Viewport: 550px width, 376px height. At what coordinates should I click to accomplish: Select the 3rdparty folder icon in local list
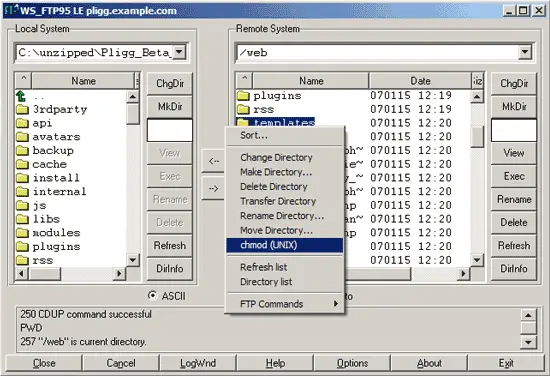(x=22, y=109)
